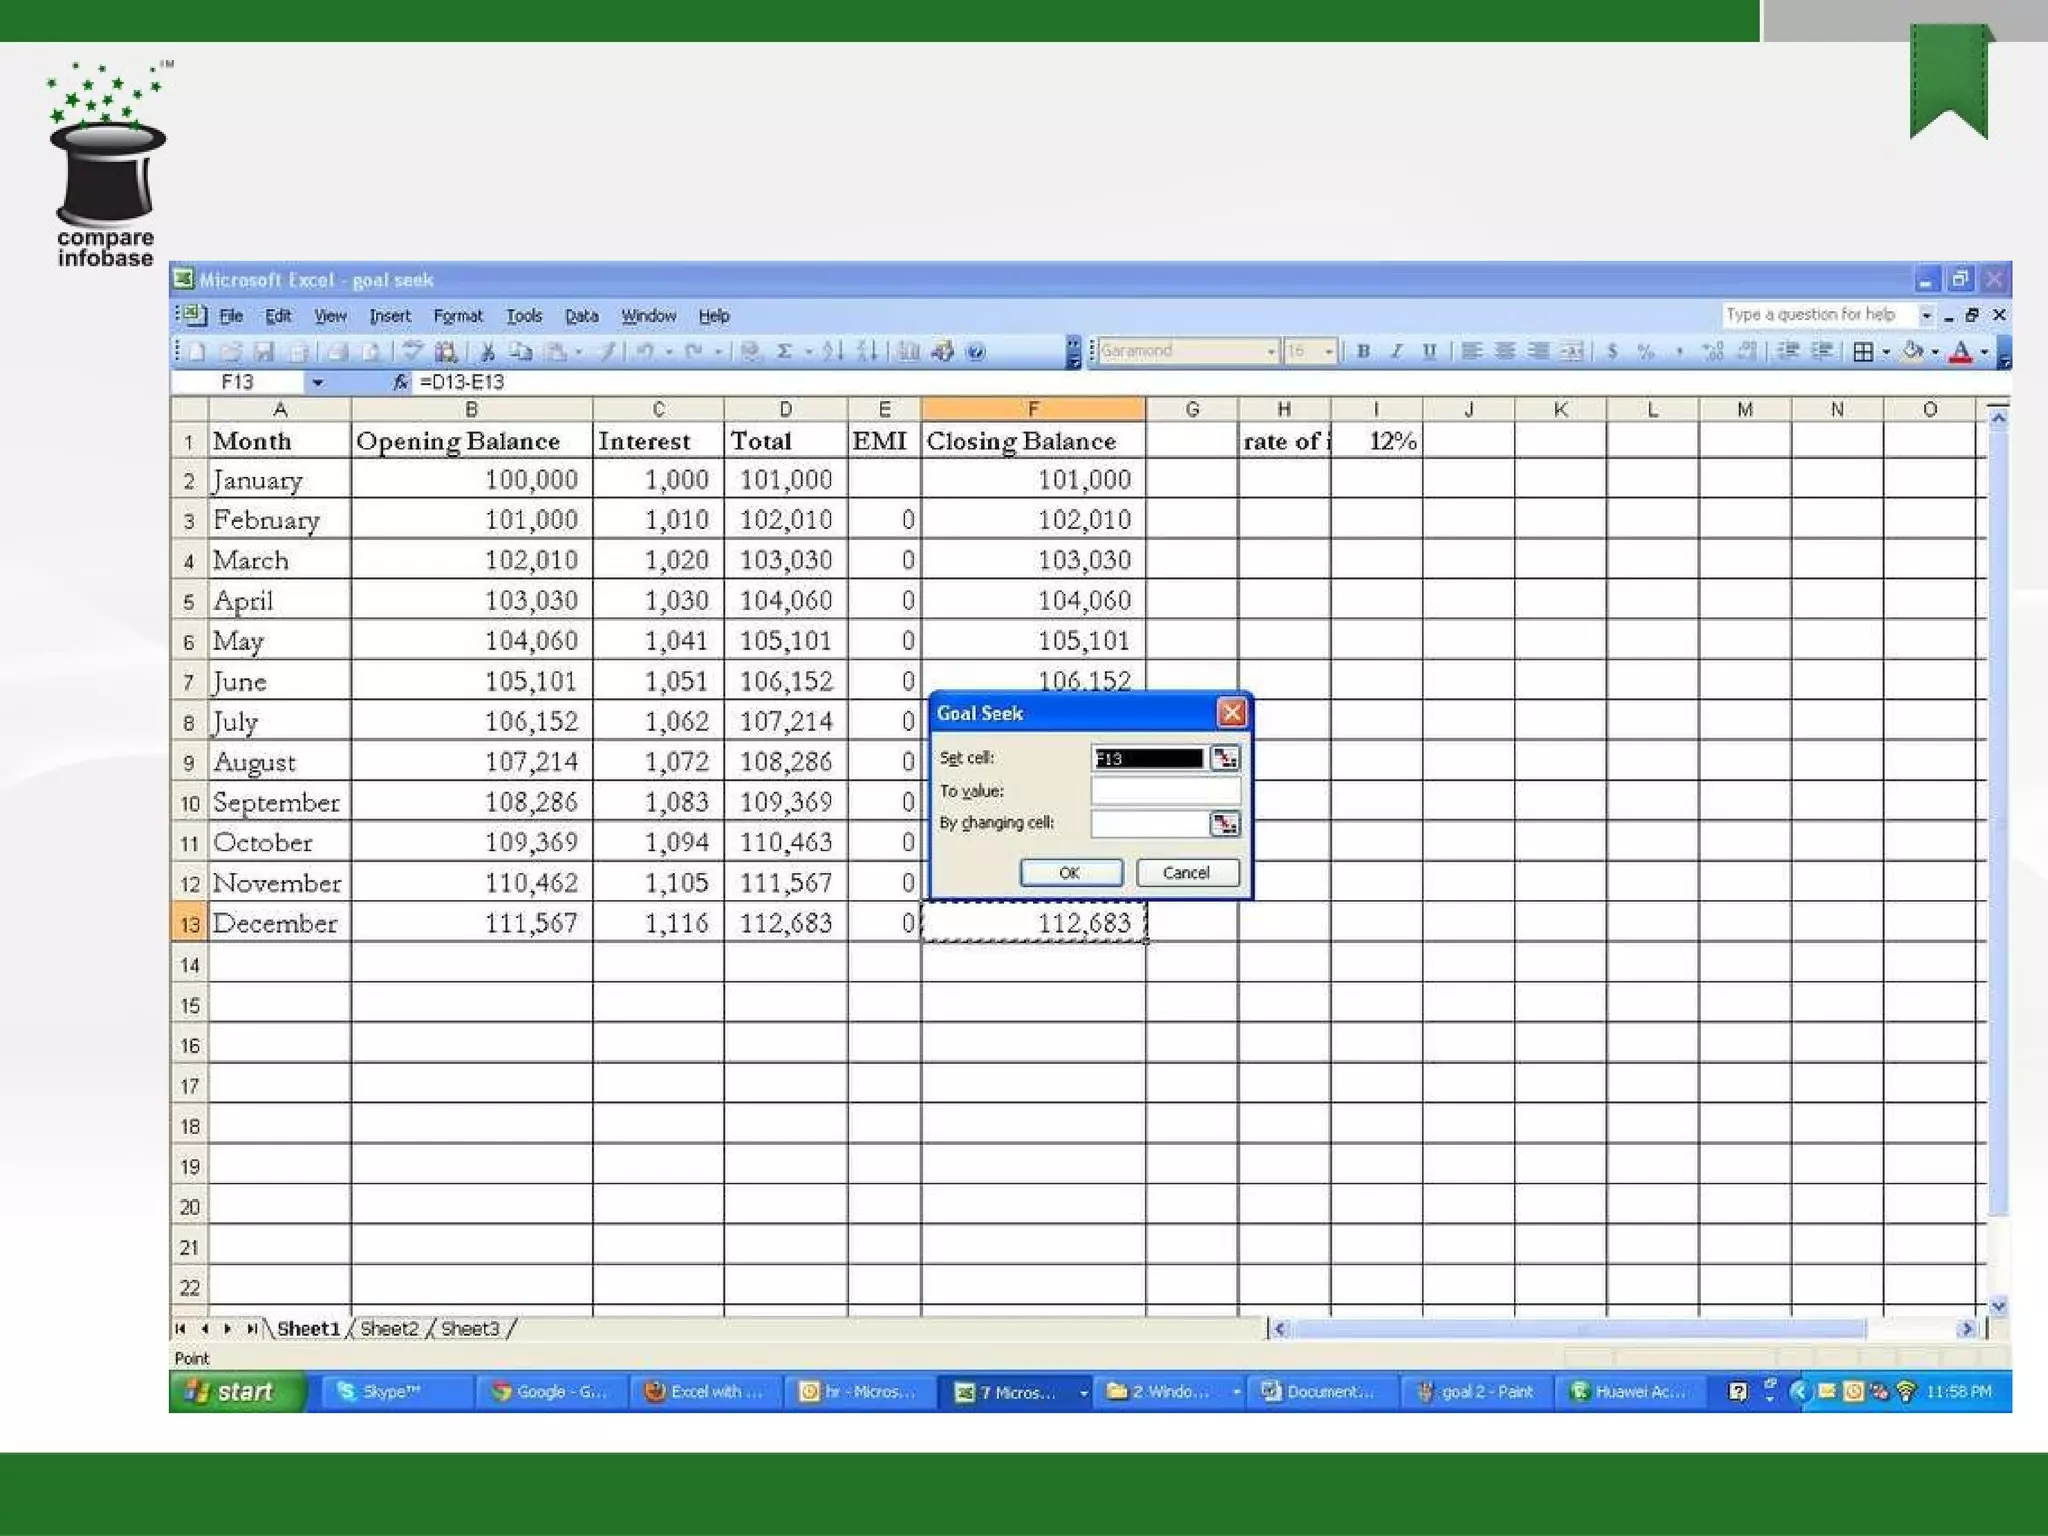Image resolution: width=2048 pixels, height=1536 pixels.
Task: Open the font size dropdown
Action: [x=1328, y=351]
